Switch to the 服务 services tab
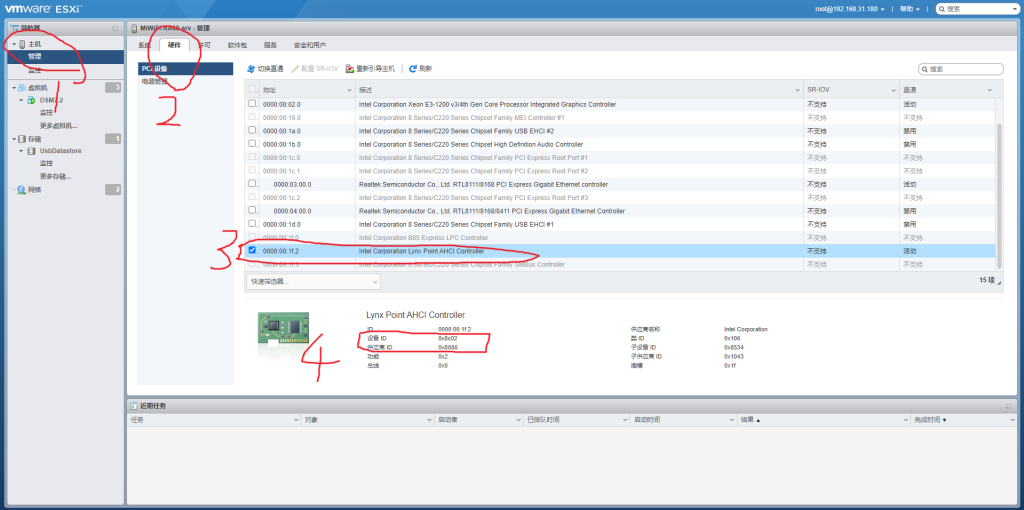The image size is (1024, 510). (270, 45)
